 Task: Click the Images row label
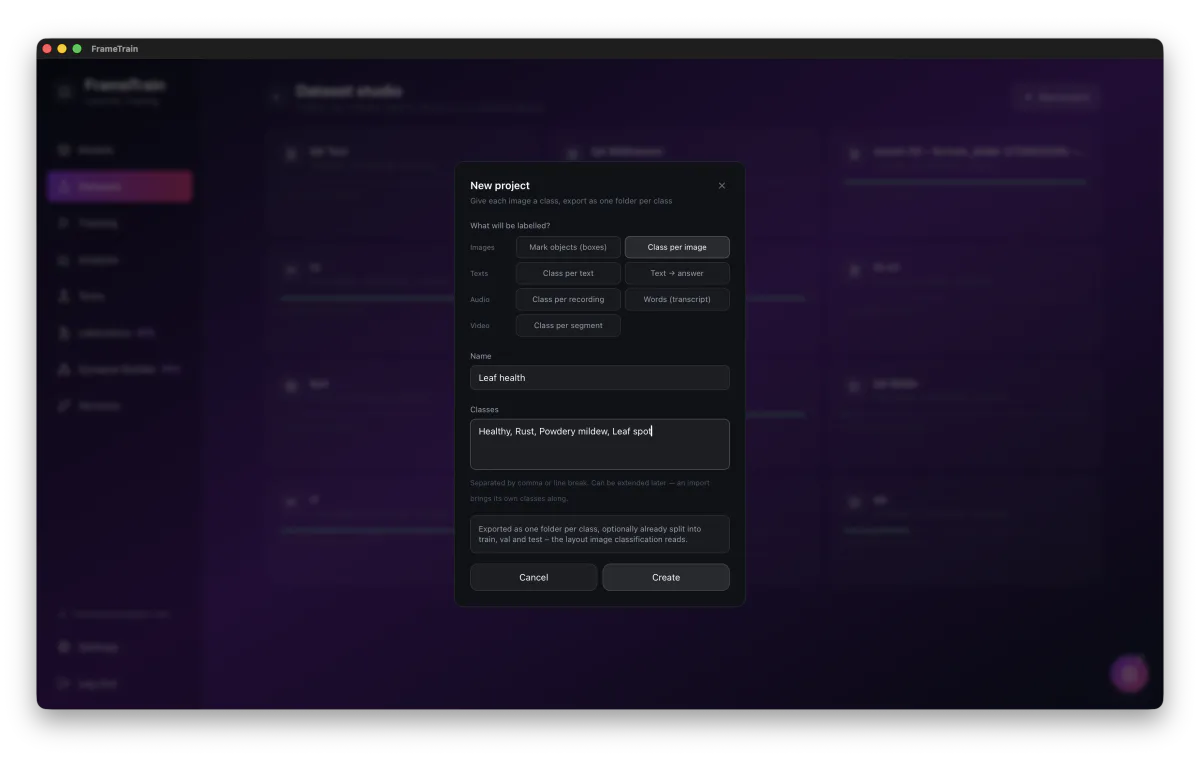click(x=482, y=247)
